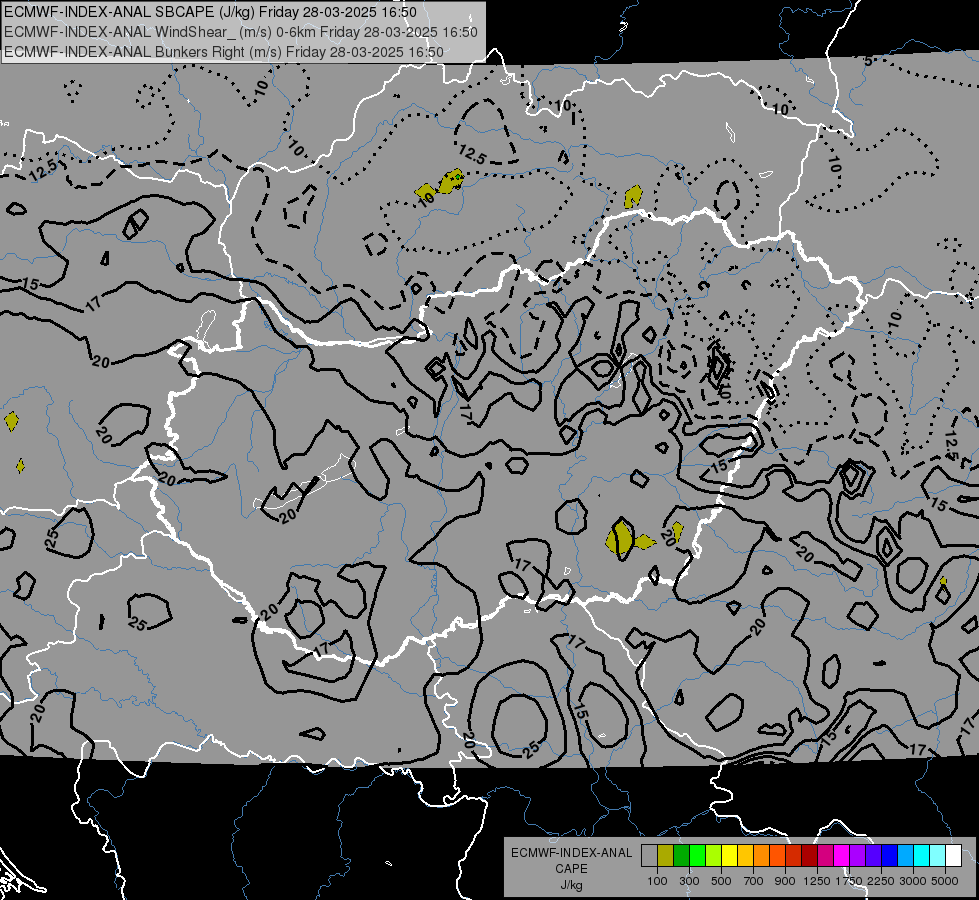Screen dimensions: 979x900
Task: Select the olive swatch in the CAPE legend
Action: [x=665, y=855]
